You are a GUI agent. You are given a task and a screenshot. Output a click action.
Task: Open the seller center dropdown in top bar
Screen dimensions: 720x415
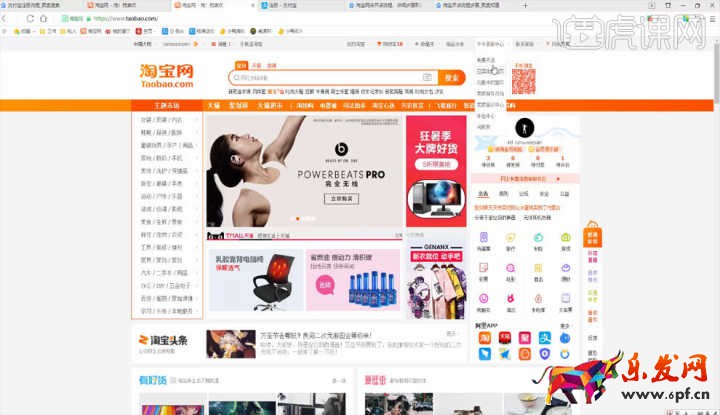tap(491, 44)
